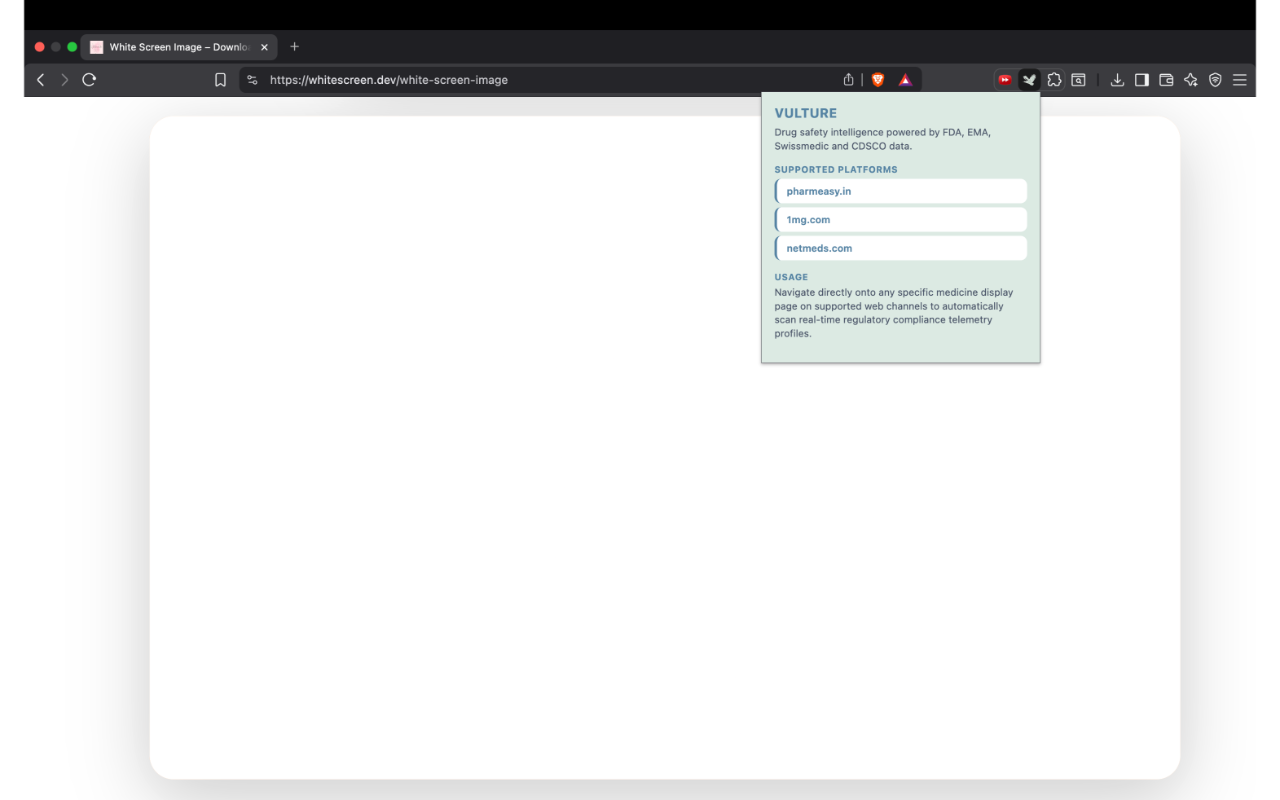Go forward to the next page
Screen dimensions: 1280x800
[65, 80]
